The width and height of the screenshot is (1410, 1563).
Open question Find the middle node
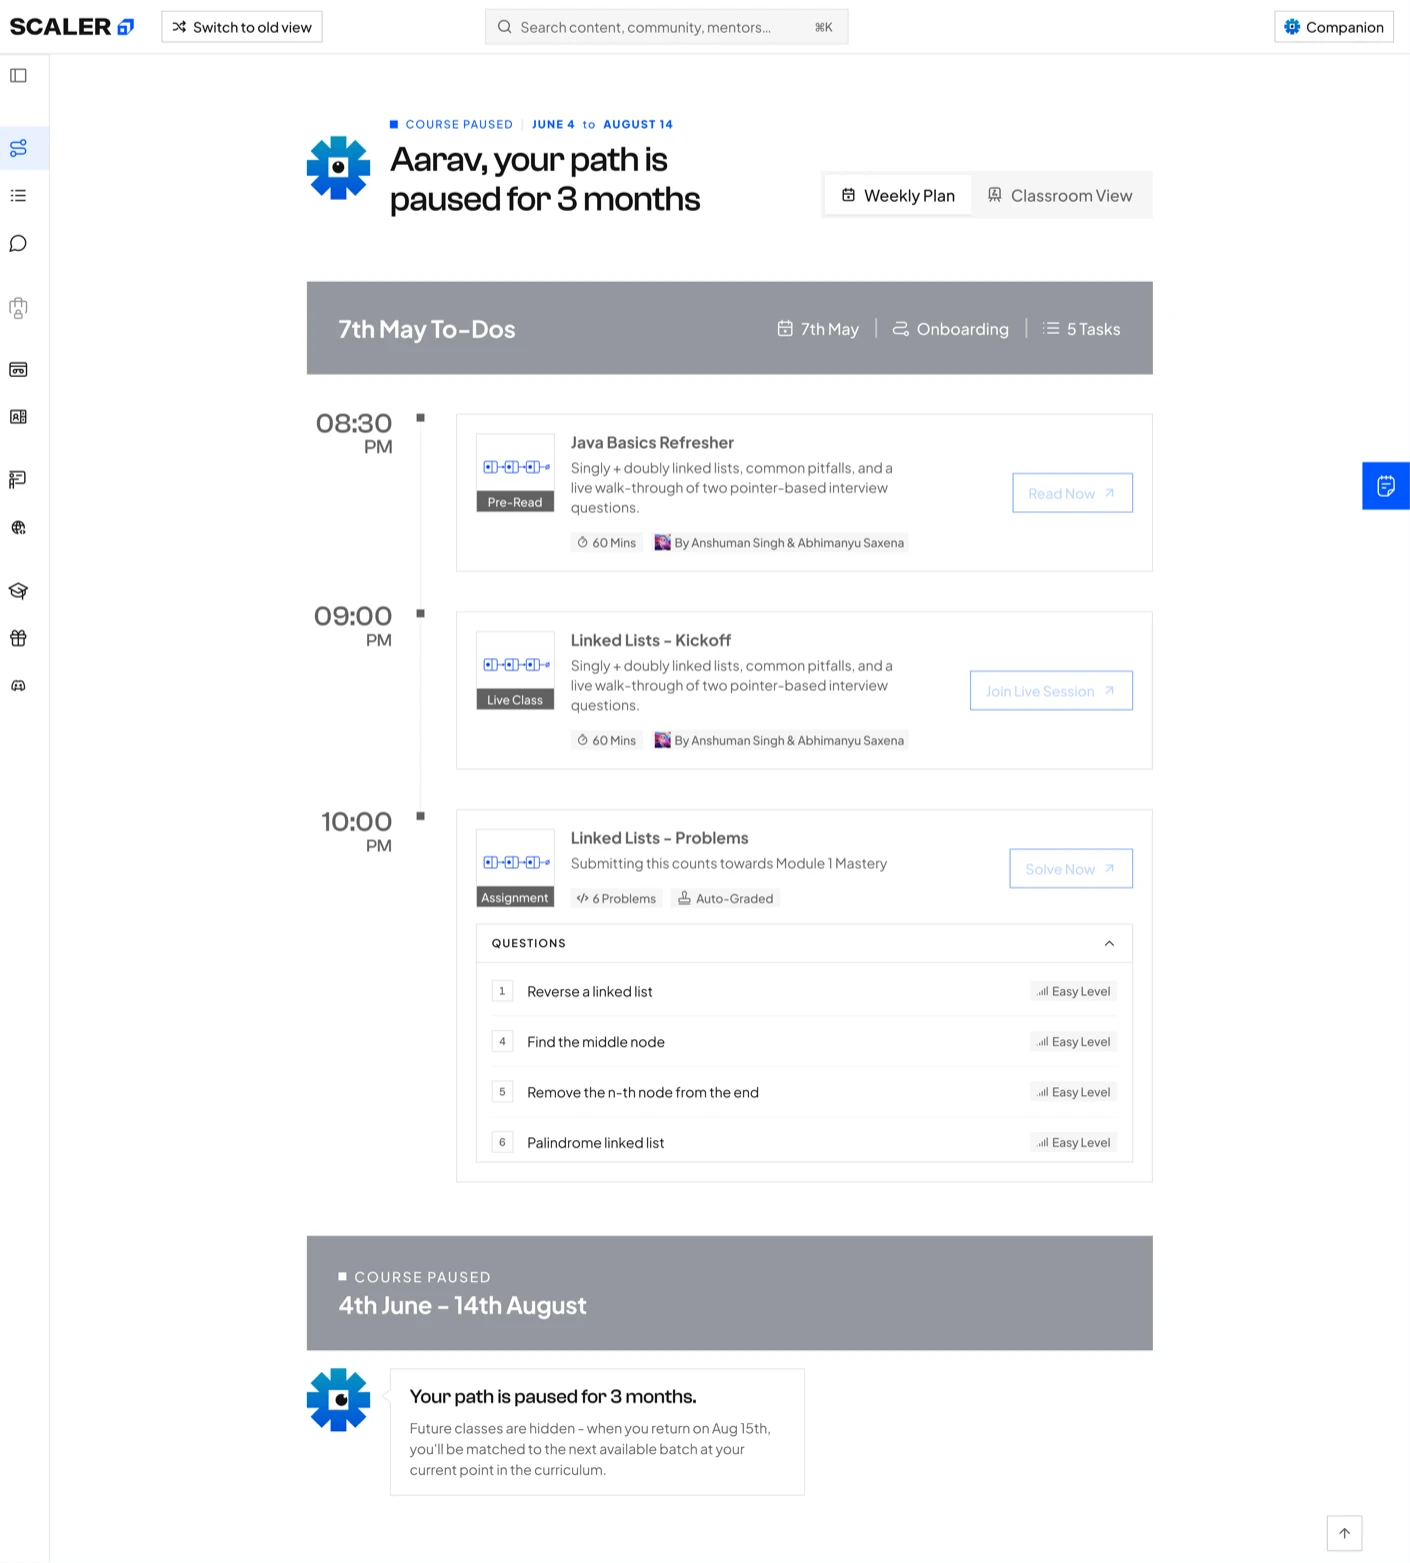pyautogui.click(x=804, y=1041)
